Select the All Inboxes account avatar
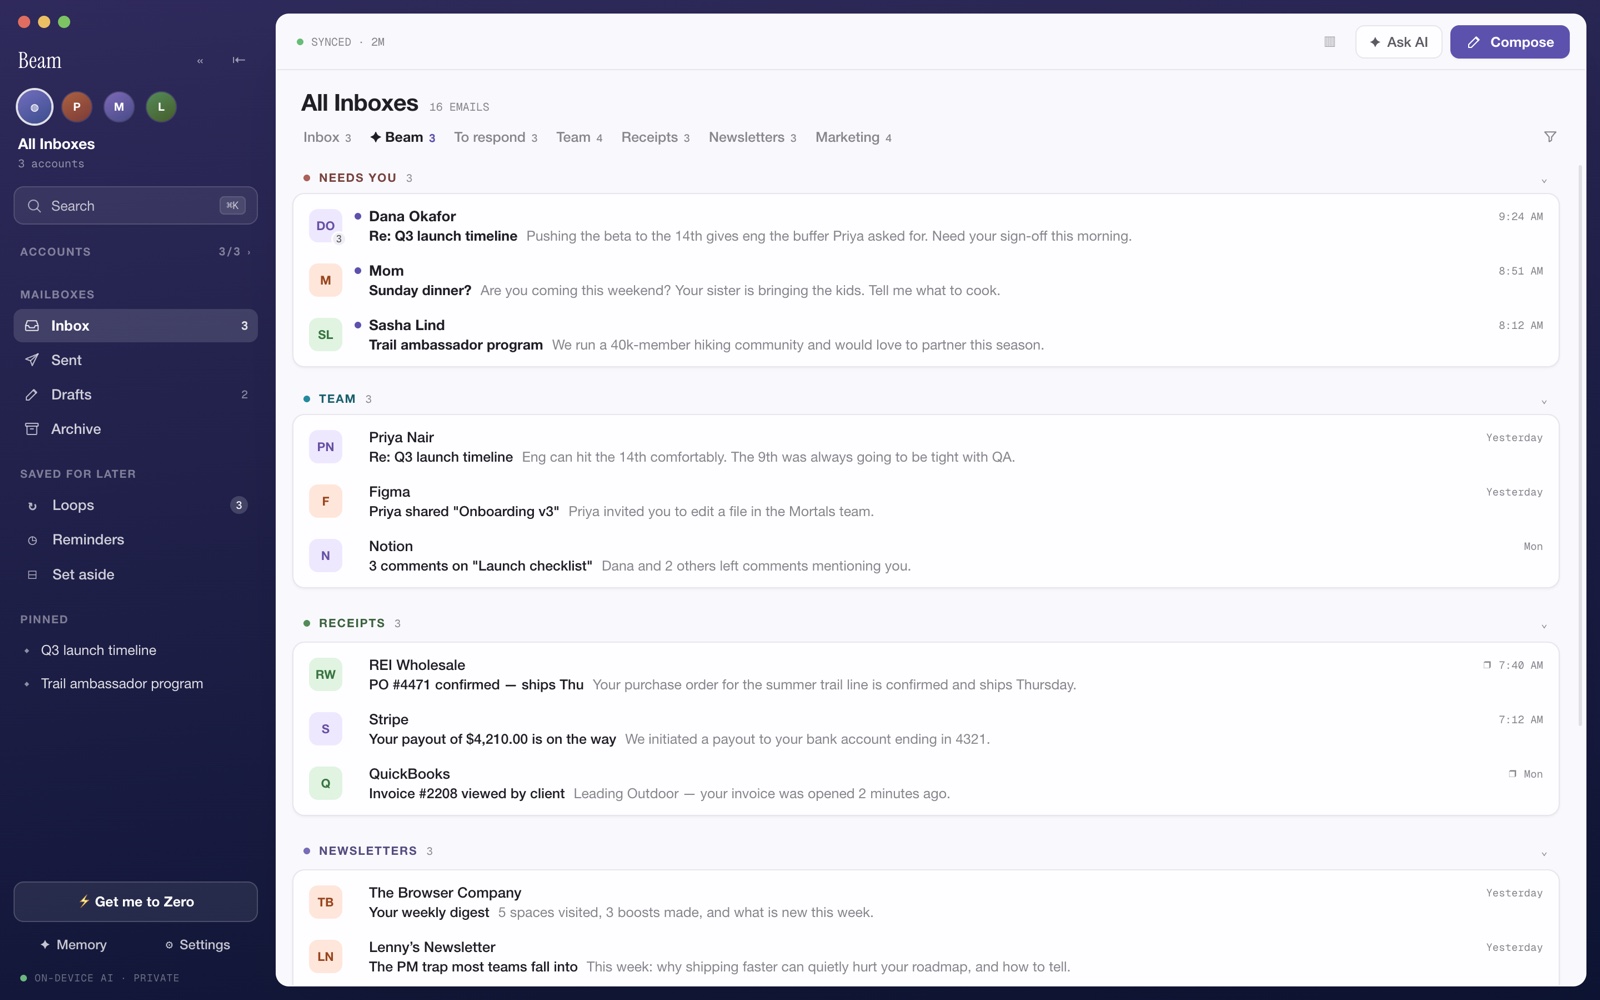The height and width of the screenshot is (1000, 1600). (x=34, y=107)
